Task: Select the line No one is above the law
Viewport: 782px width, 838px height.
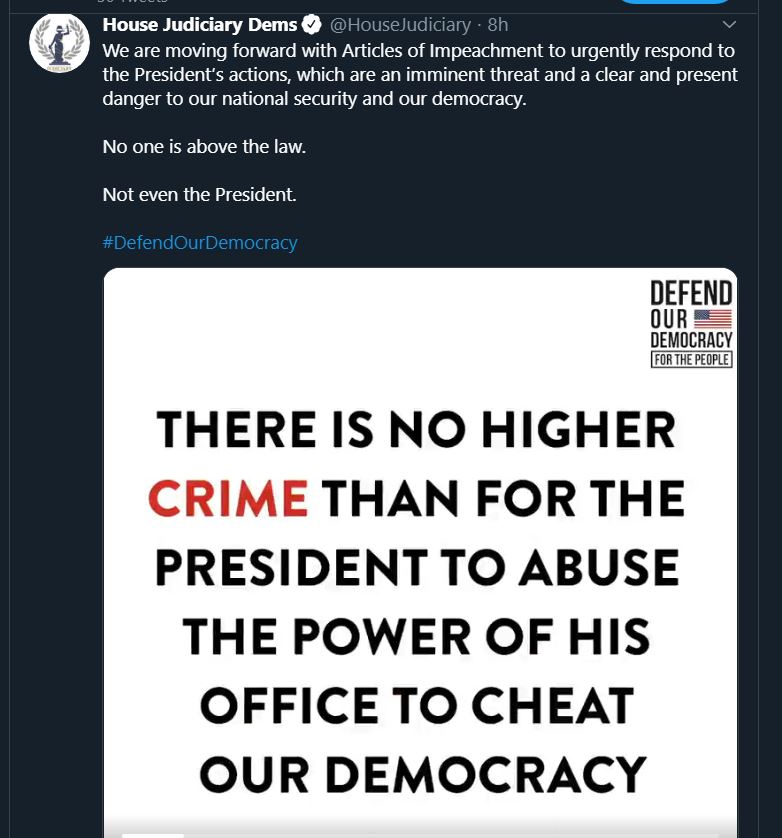Action: (x=204, y=146)
